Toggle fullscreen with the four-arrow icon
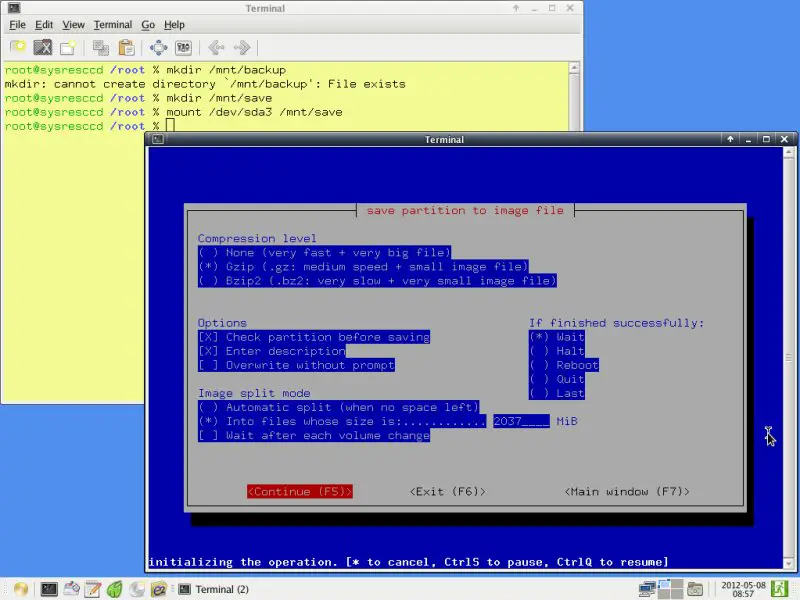Screen dimensions: 800x600 point(158,47)
